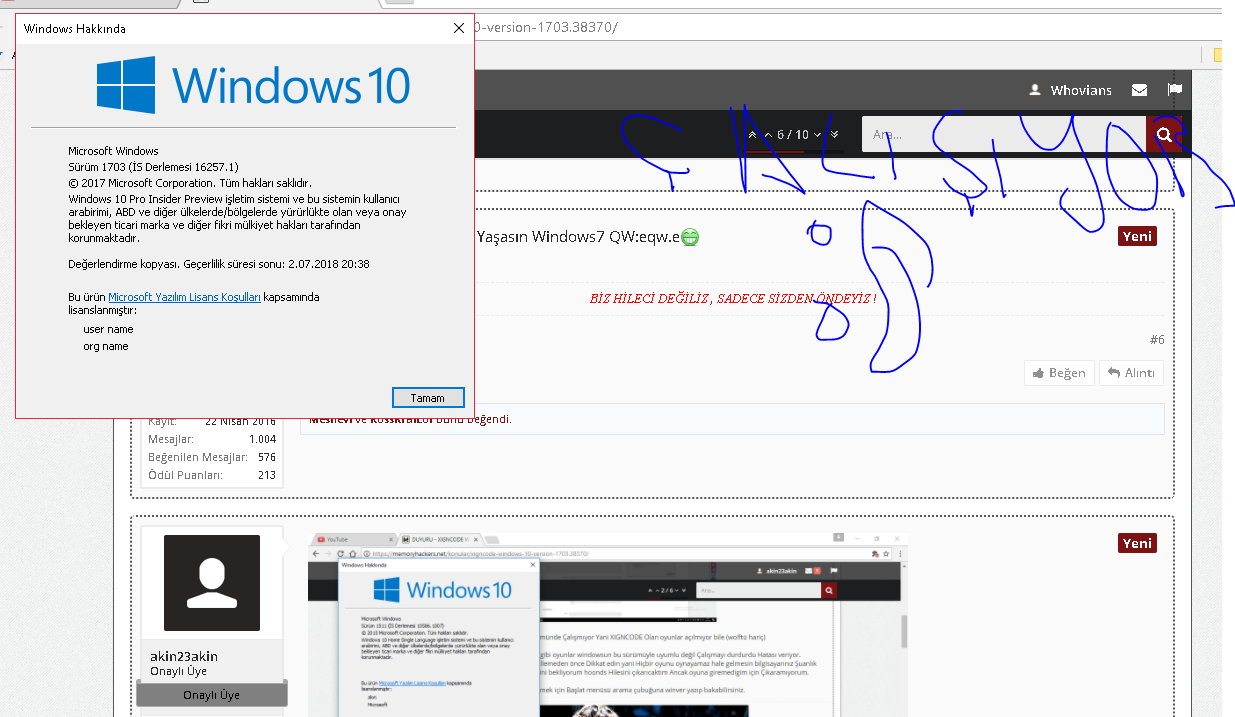Click the red thread progress bar
This screenshot has height=717, width=1235.
(775, 151)
